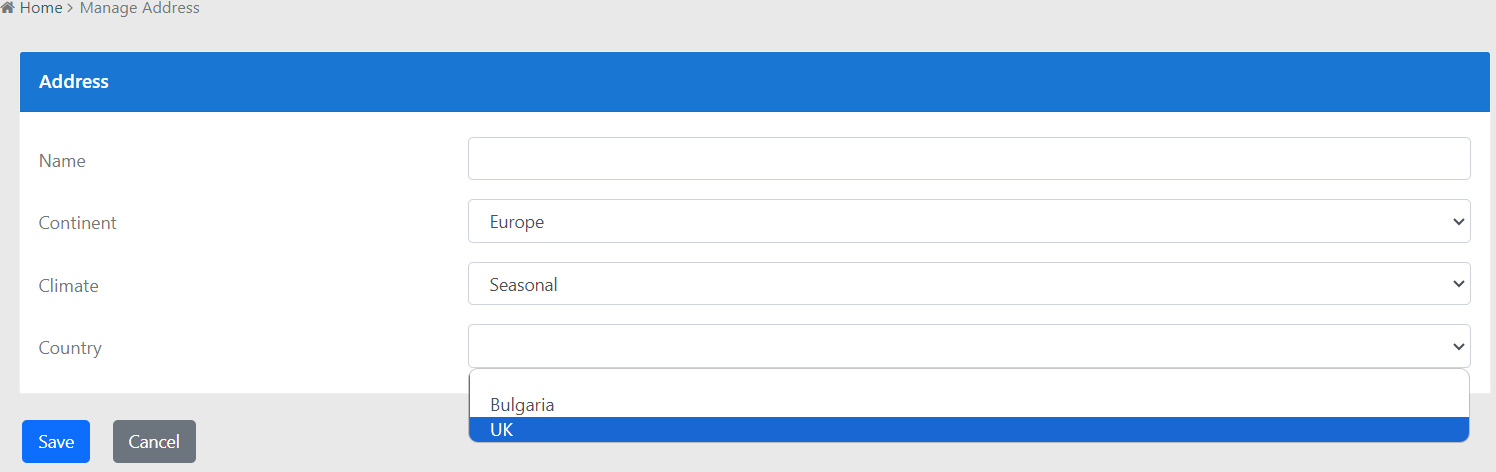Click the Continent field label
The height and width of the screenshot is (472, 1496).
tap(78, 223)
